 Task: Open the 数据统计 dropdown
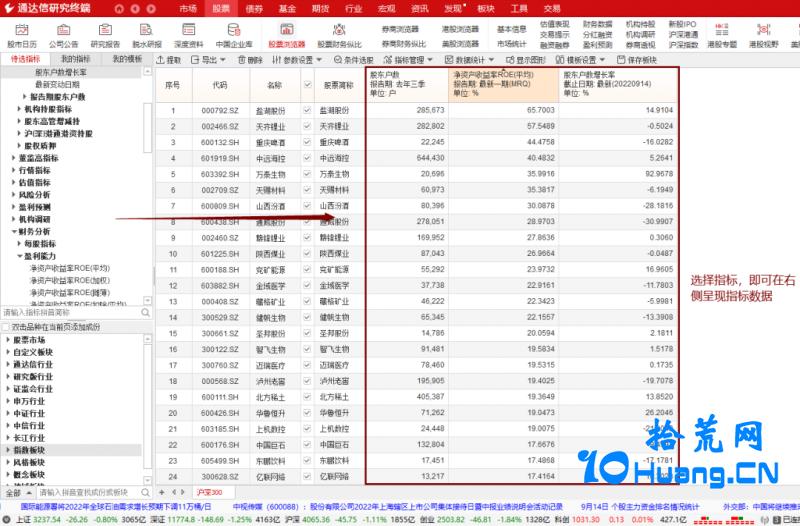click(x=469, y=60)
